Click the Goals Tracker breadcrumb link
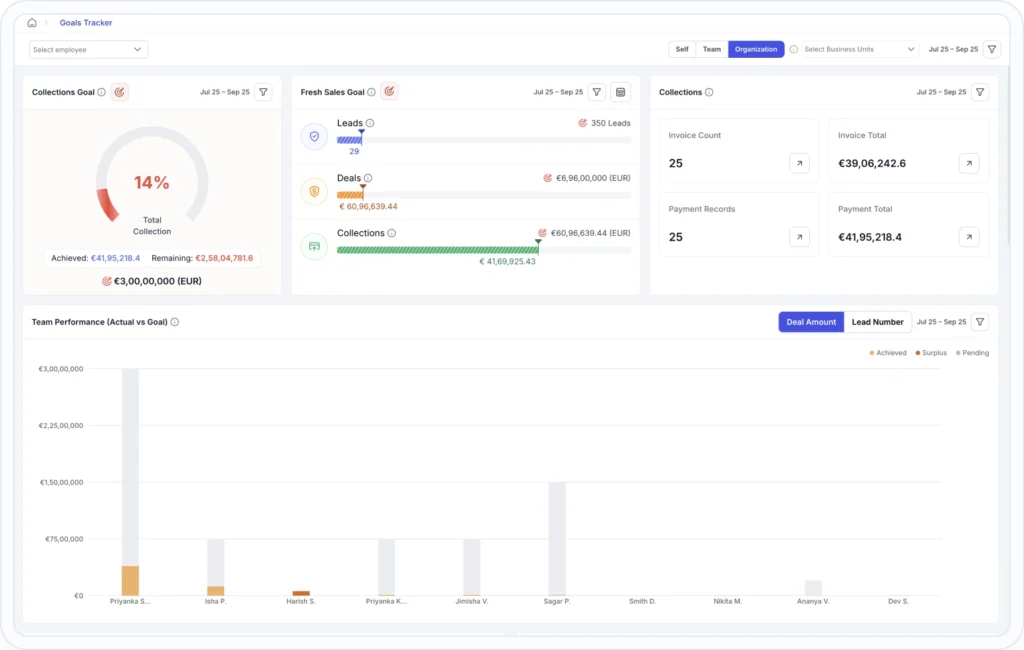This screenshot has height=650, width=1024. [x=85, y=21]
